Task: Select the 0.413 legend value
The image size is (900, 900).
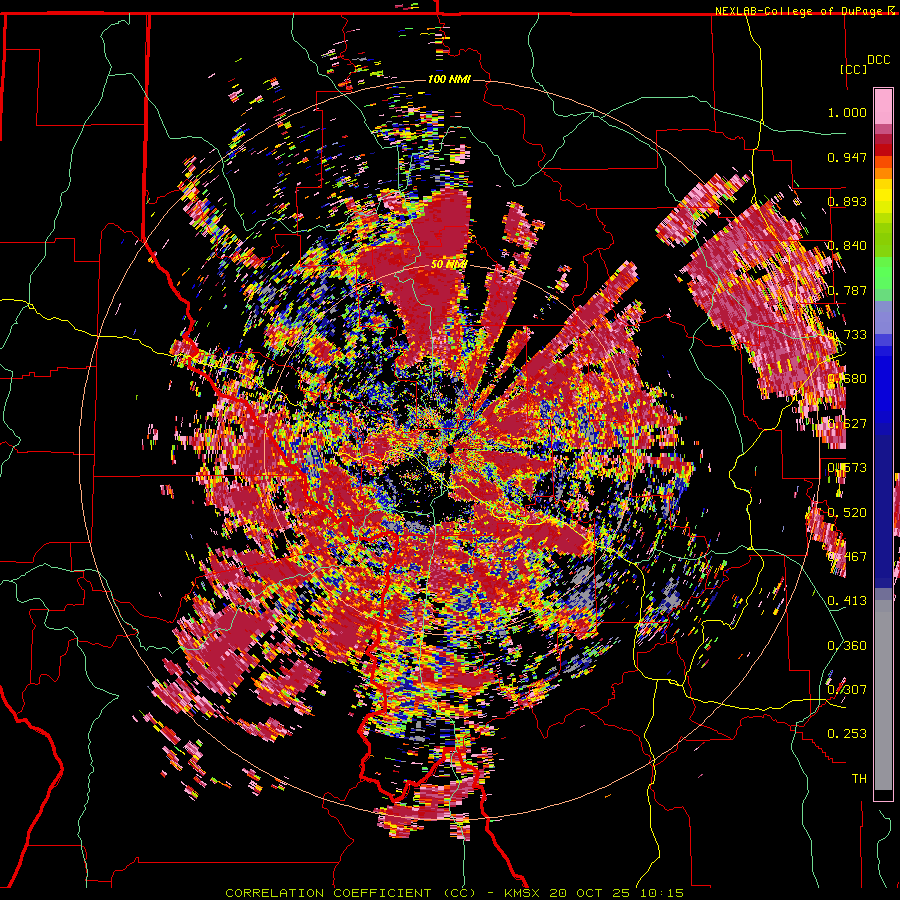Action: [x=847, y=601]
